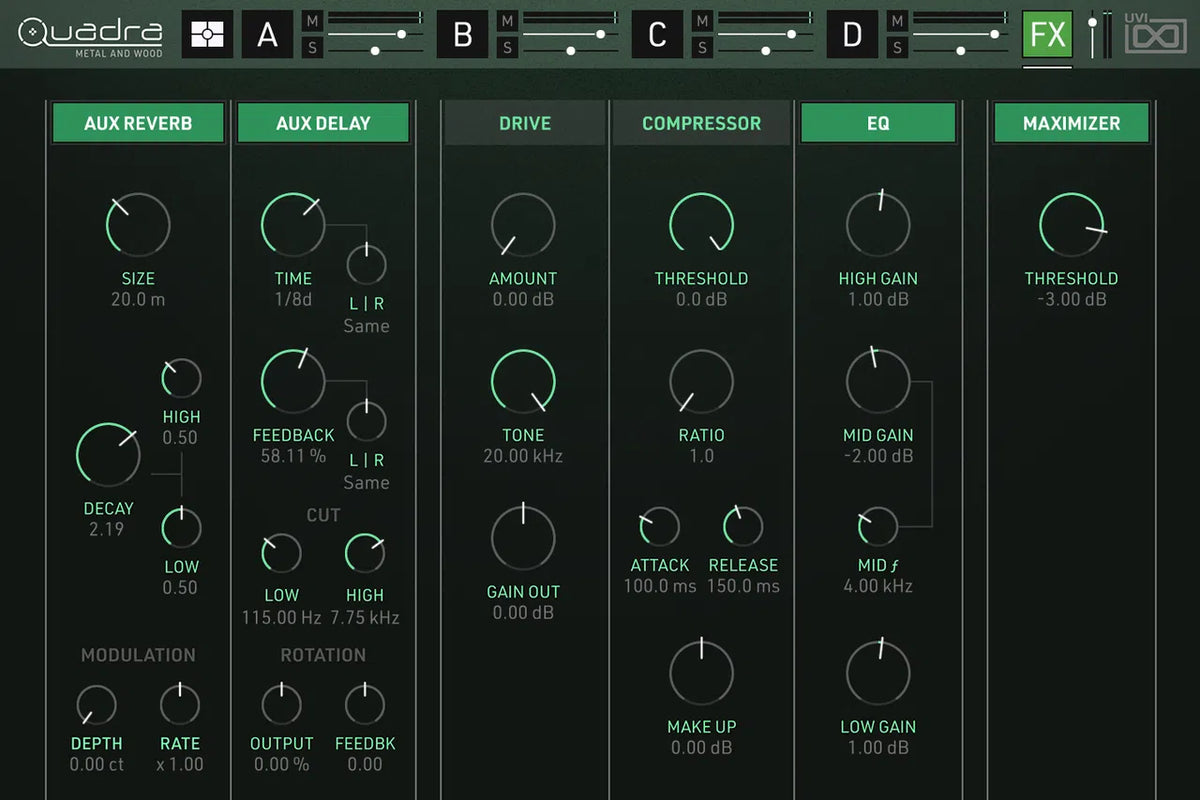Image resolution: width=1200 pixels, height=800 pixels.
Task: Toggle the Drive effect on
Action: [525, 123]
